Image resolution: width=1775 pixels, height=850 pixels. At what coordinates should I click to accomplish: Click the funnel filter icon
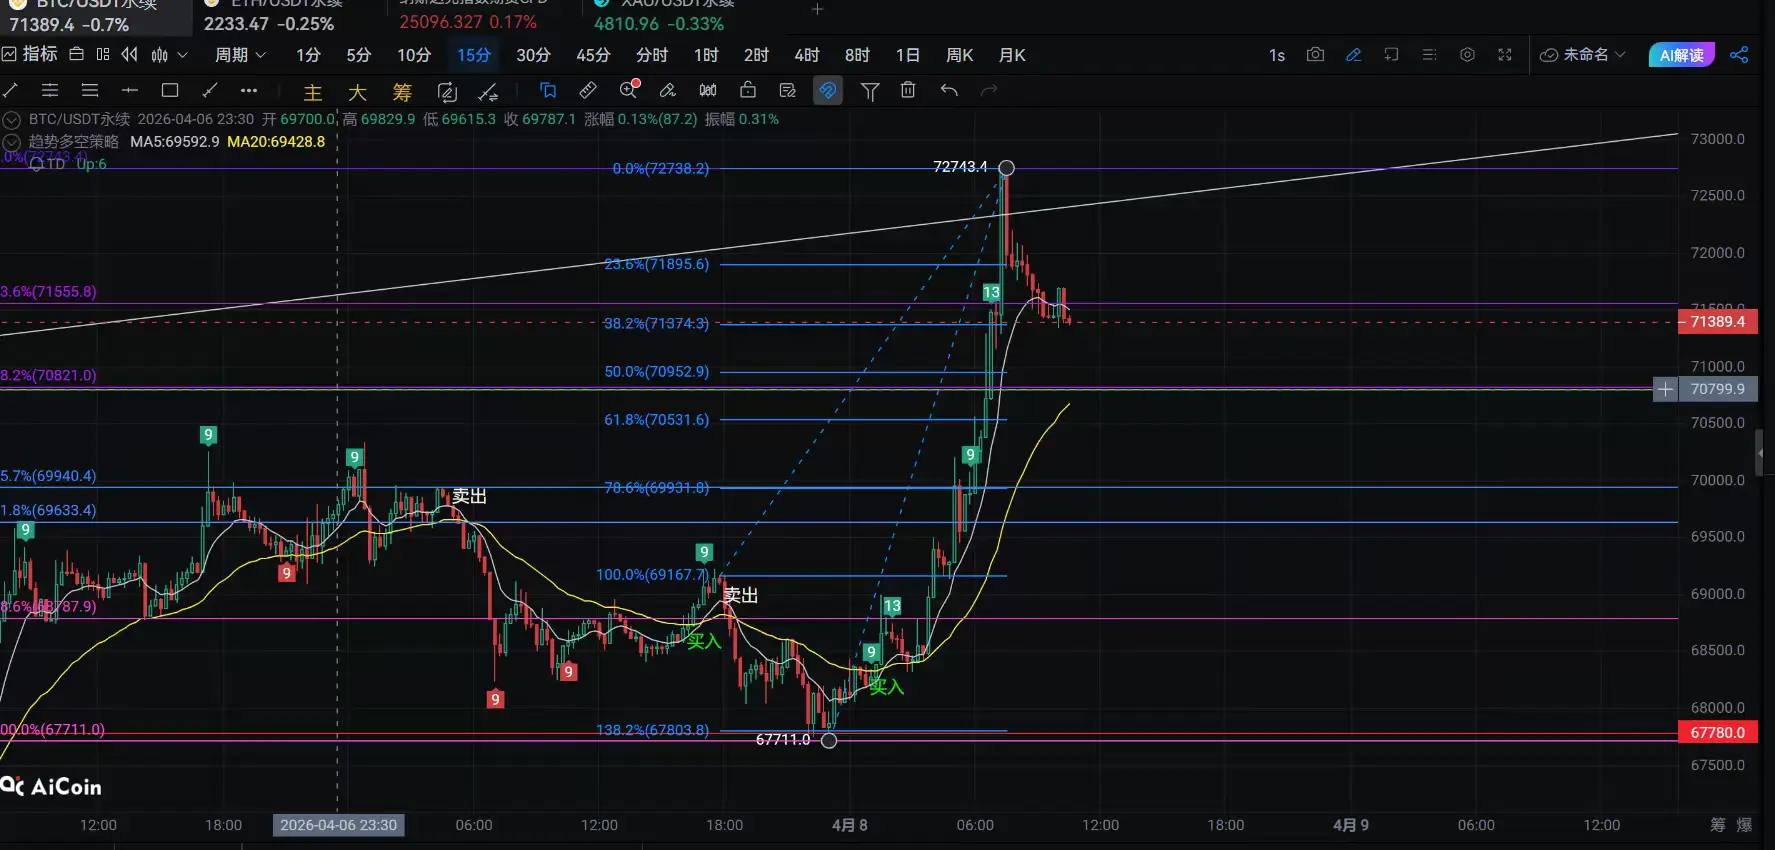[870, 92]
